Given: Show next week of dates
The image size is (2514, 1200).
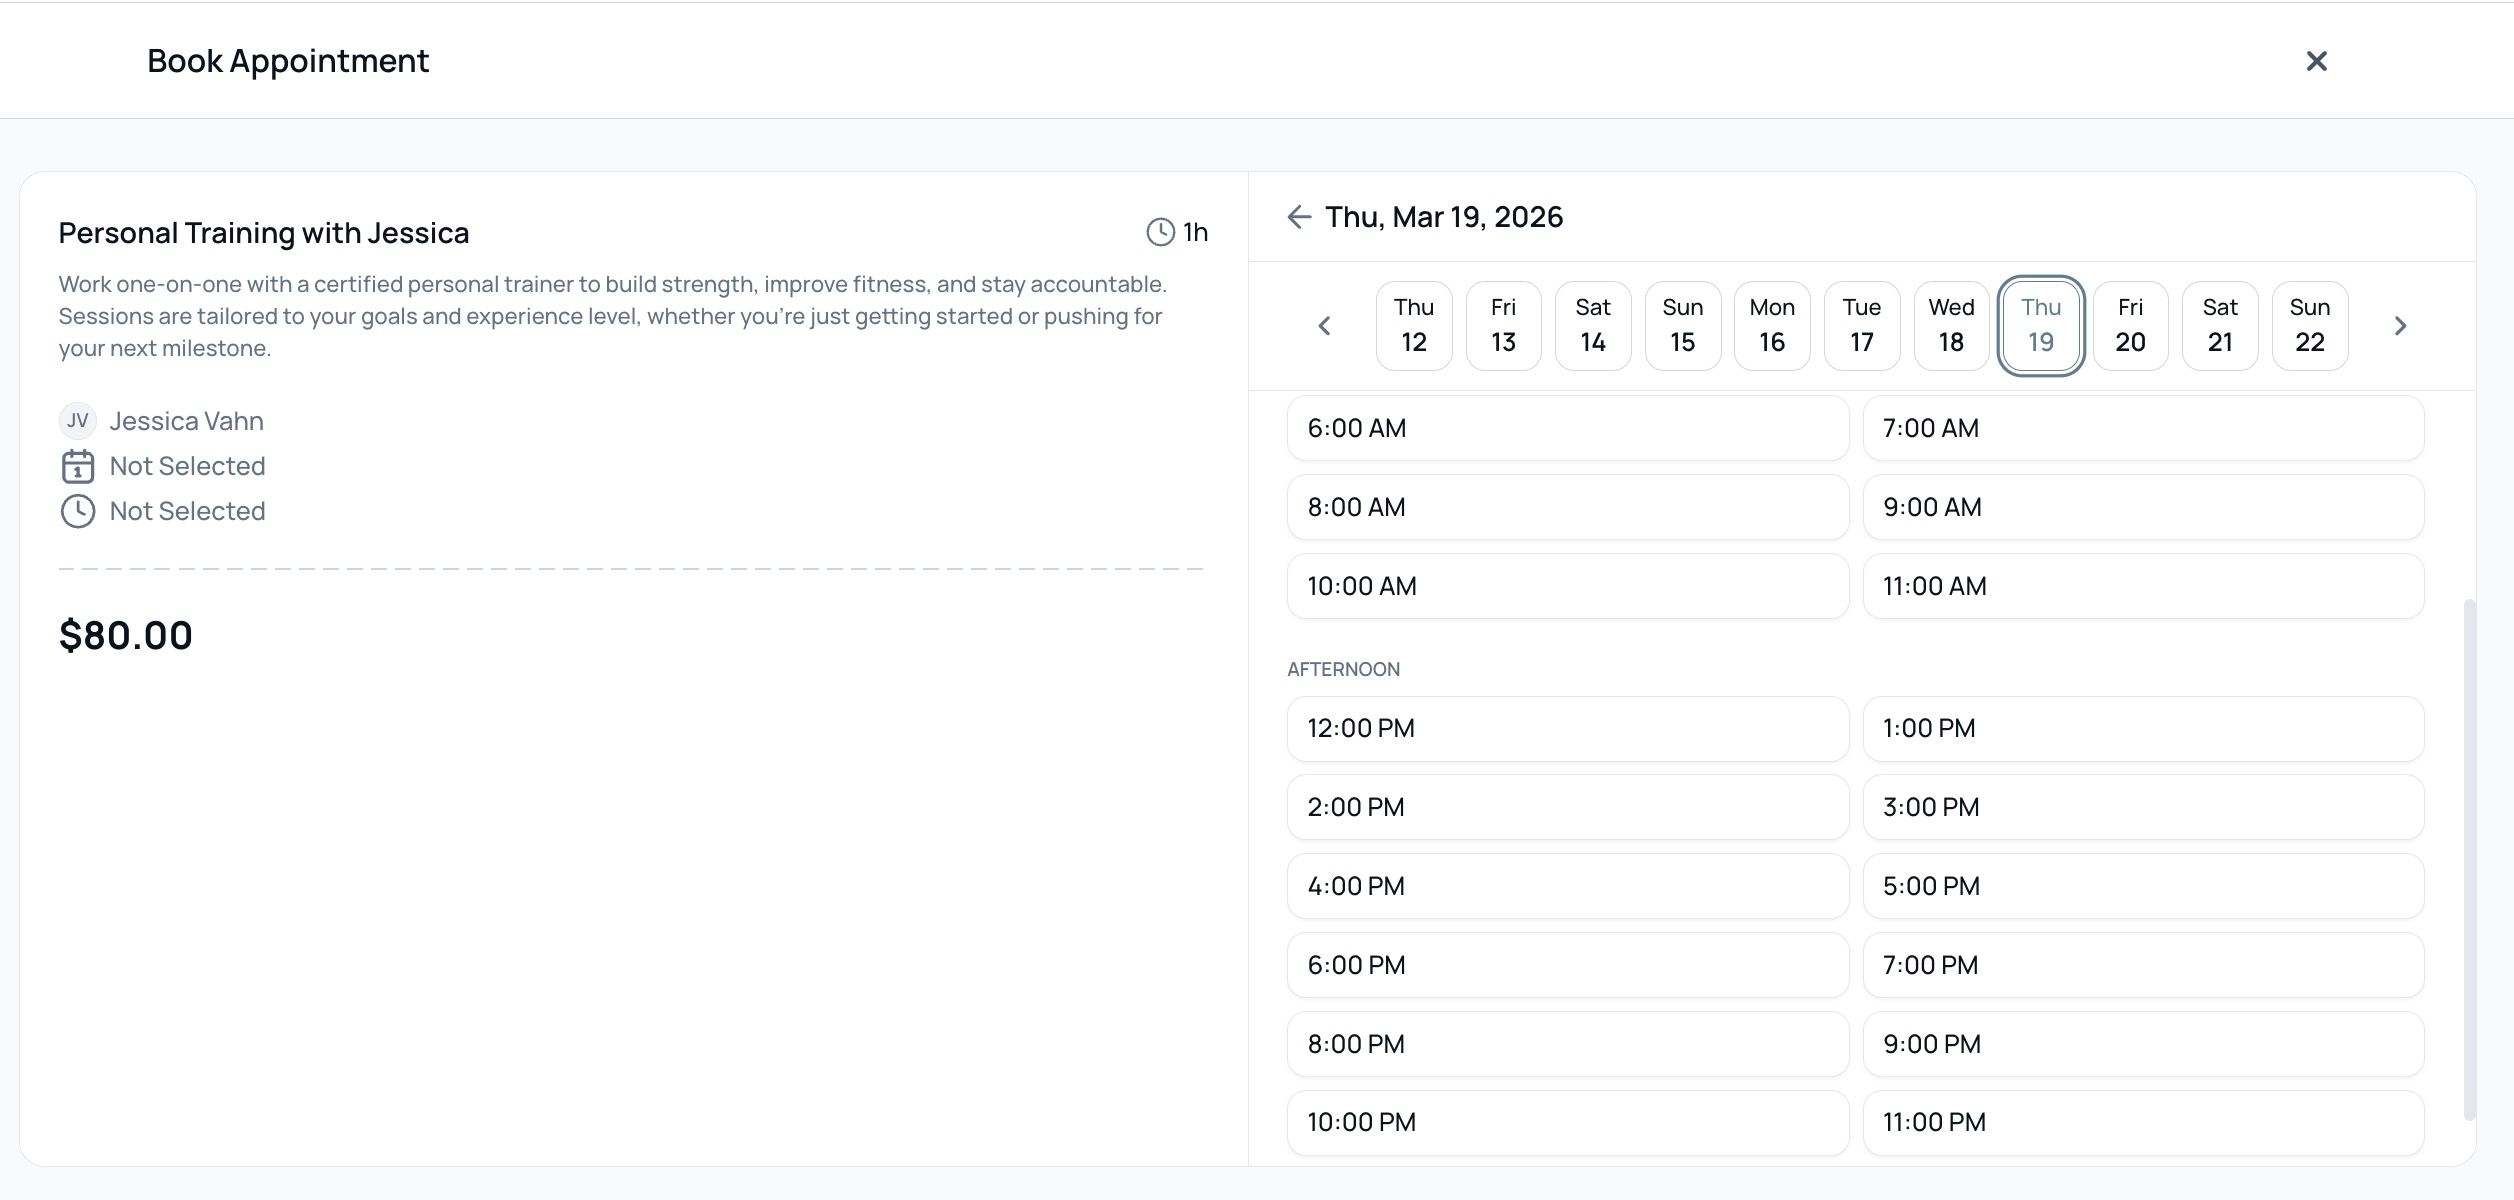Looking at the screenshot, I should 2400,326.
